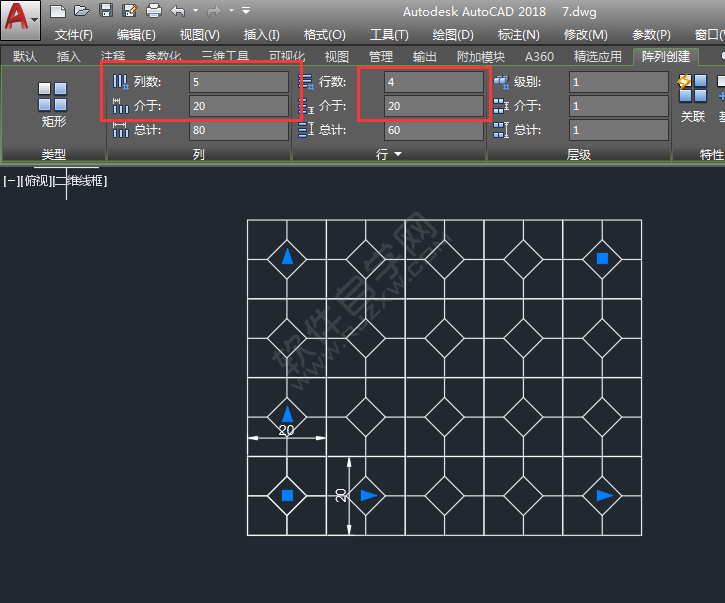Select the 阵列创建 ribbon tab
Viewport: 725px width, 603px height.
(x=666, y=56)
